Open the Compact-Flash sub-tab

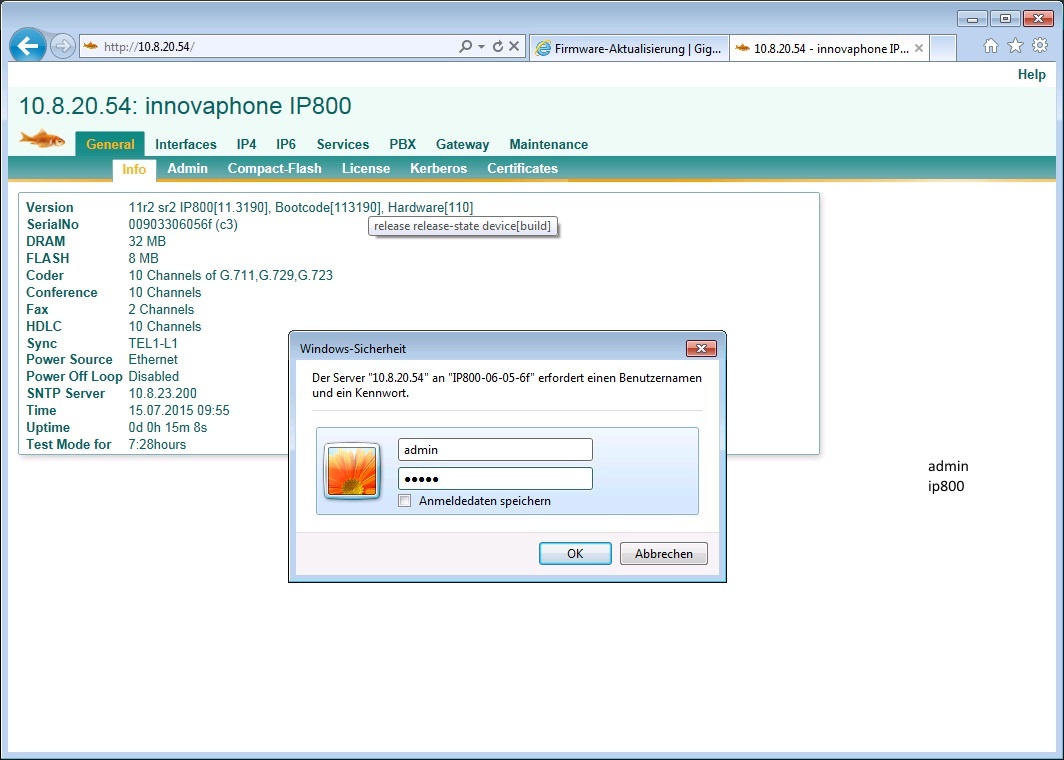tap(274, 168)
